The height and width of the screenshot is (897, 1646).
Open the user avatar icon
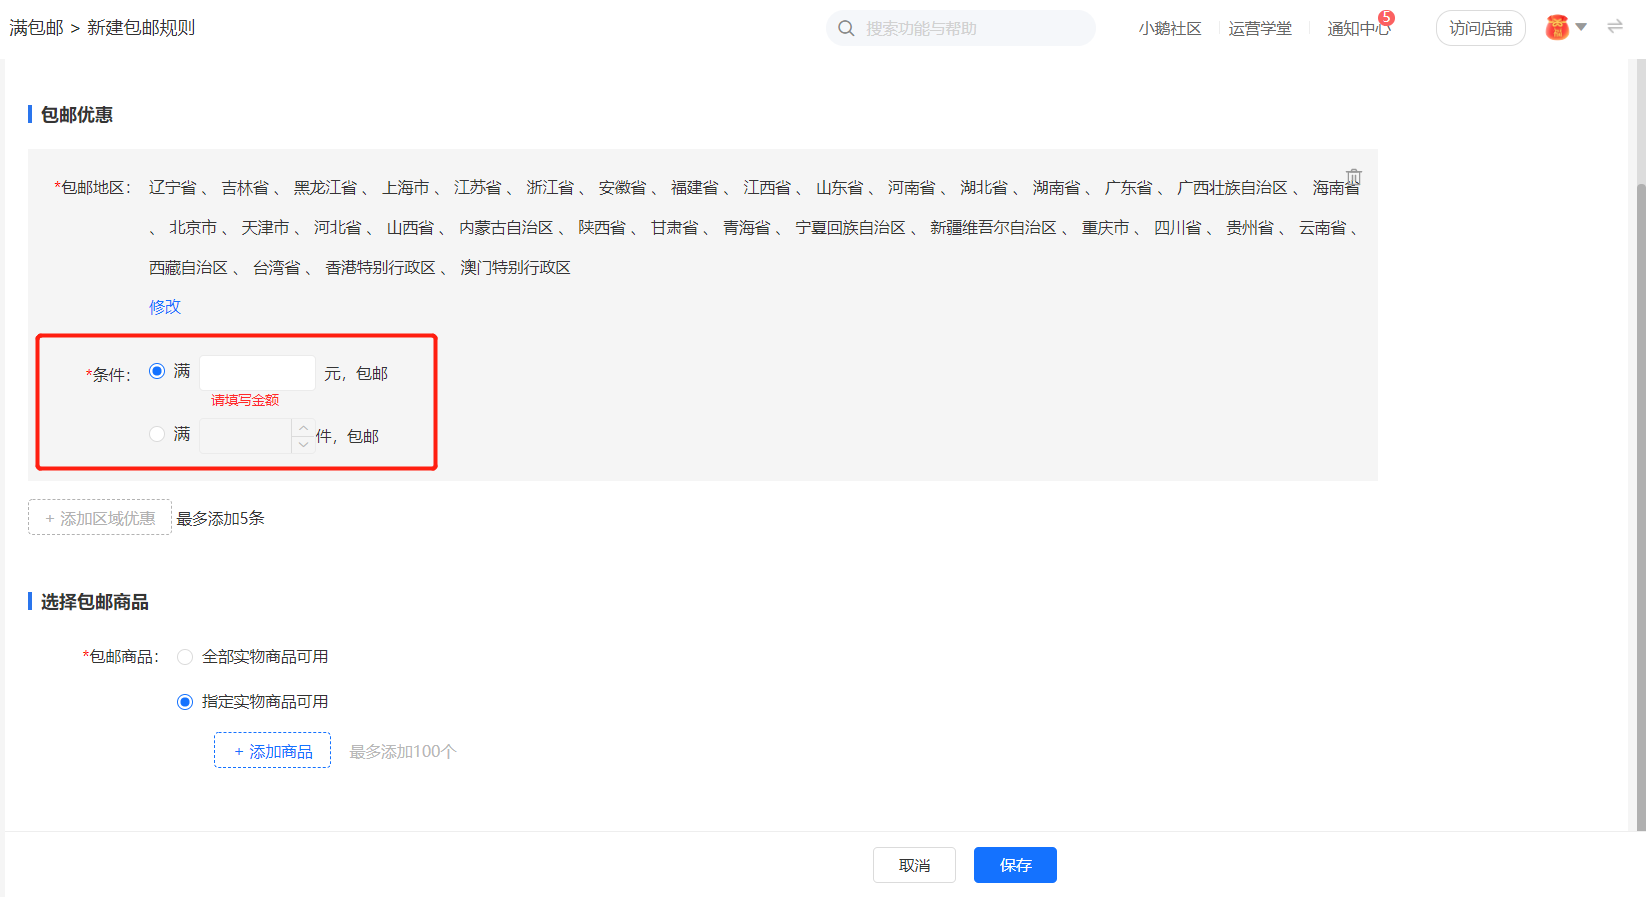click(x=1557, y=28)
